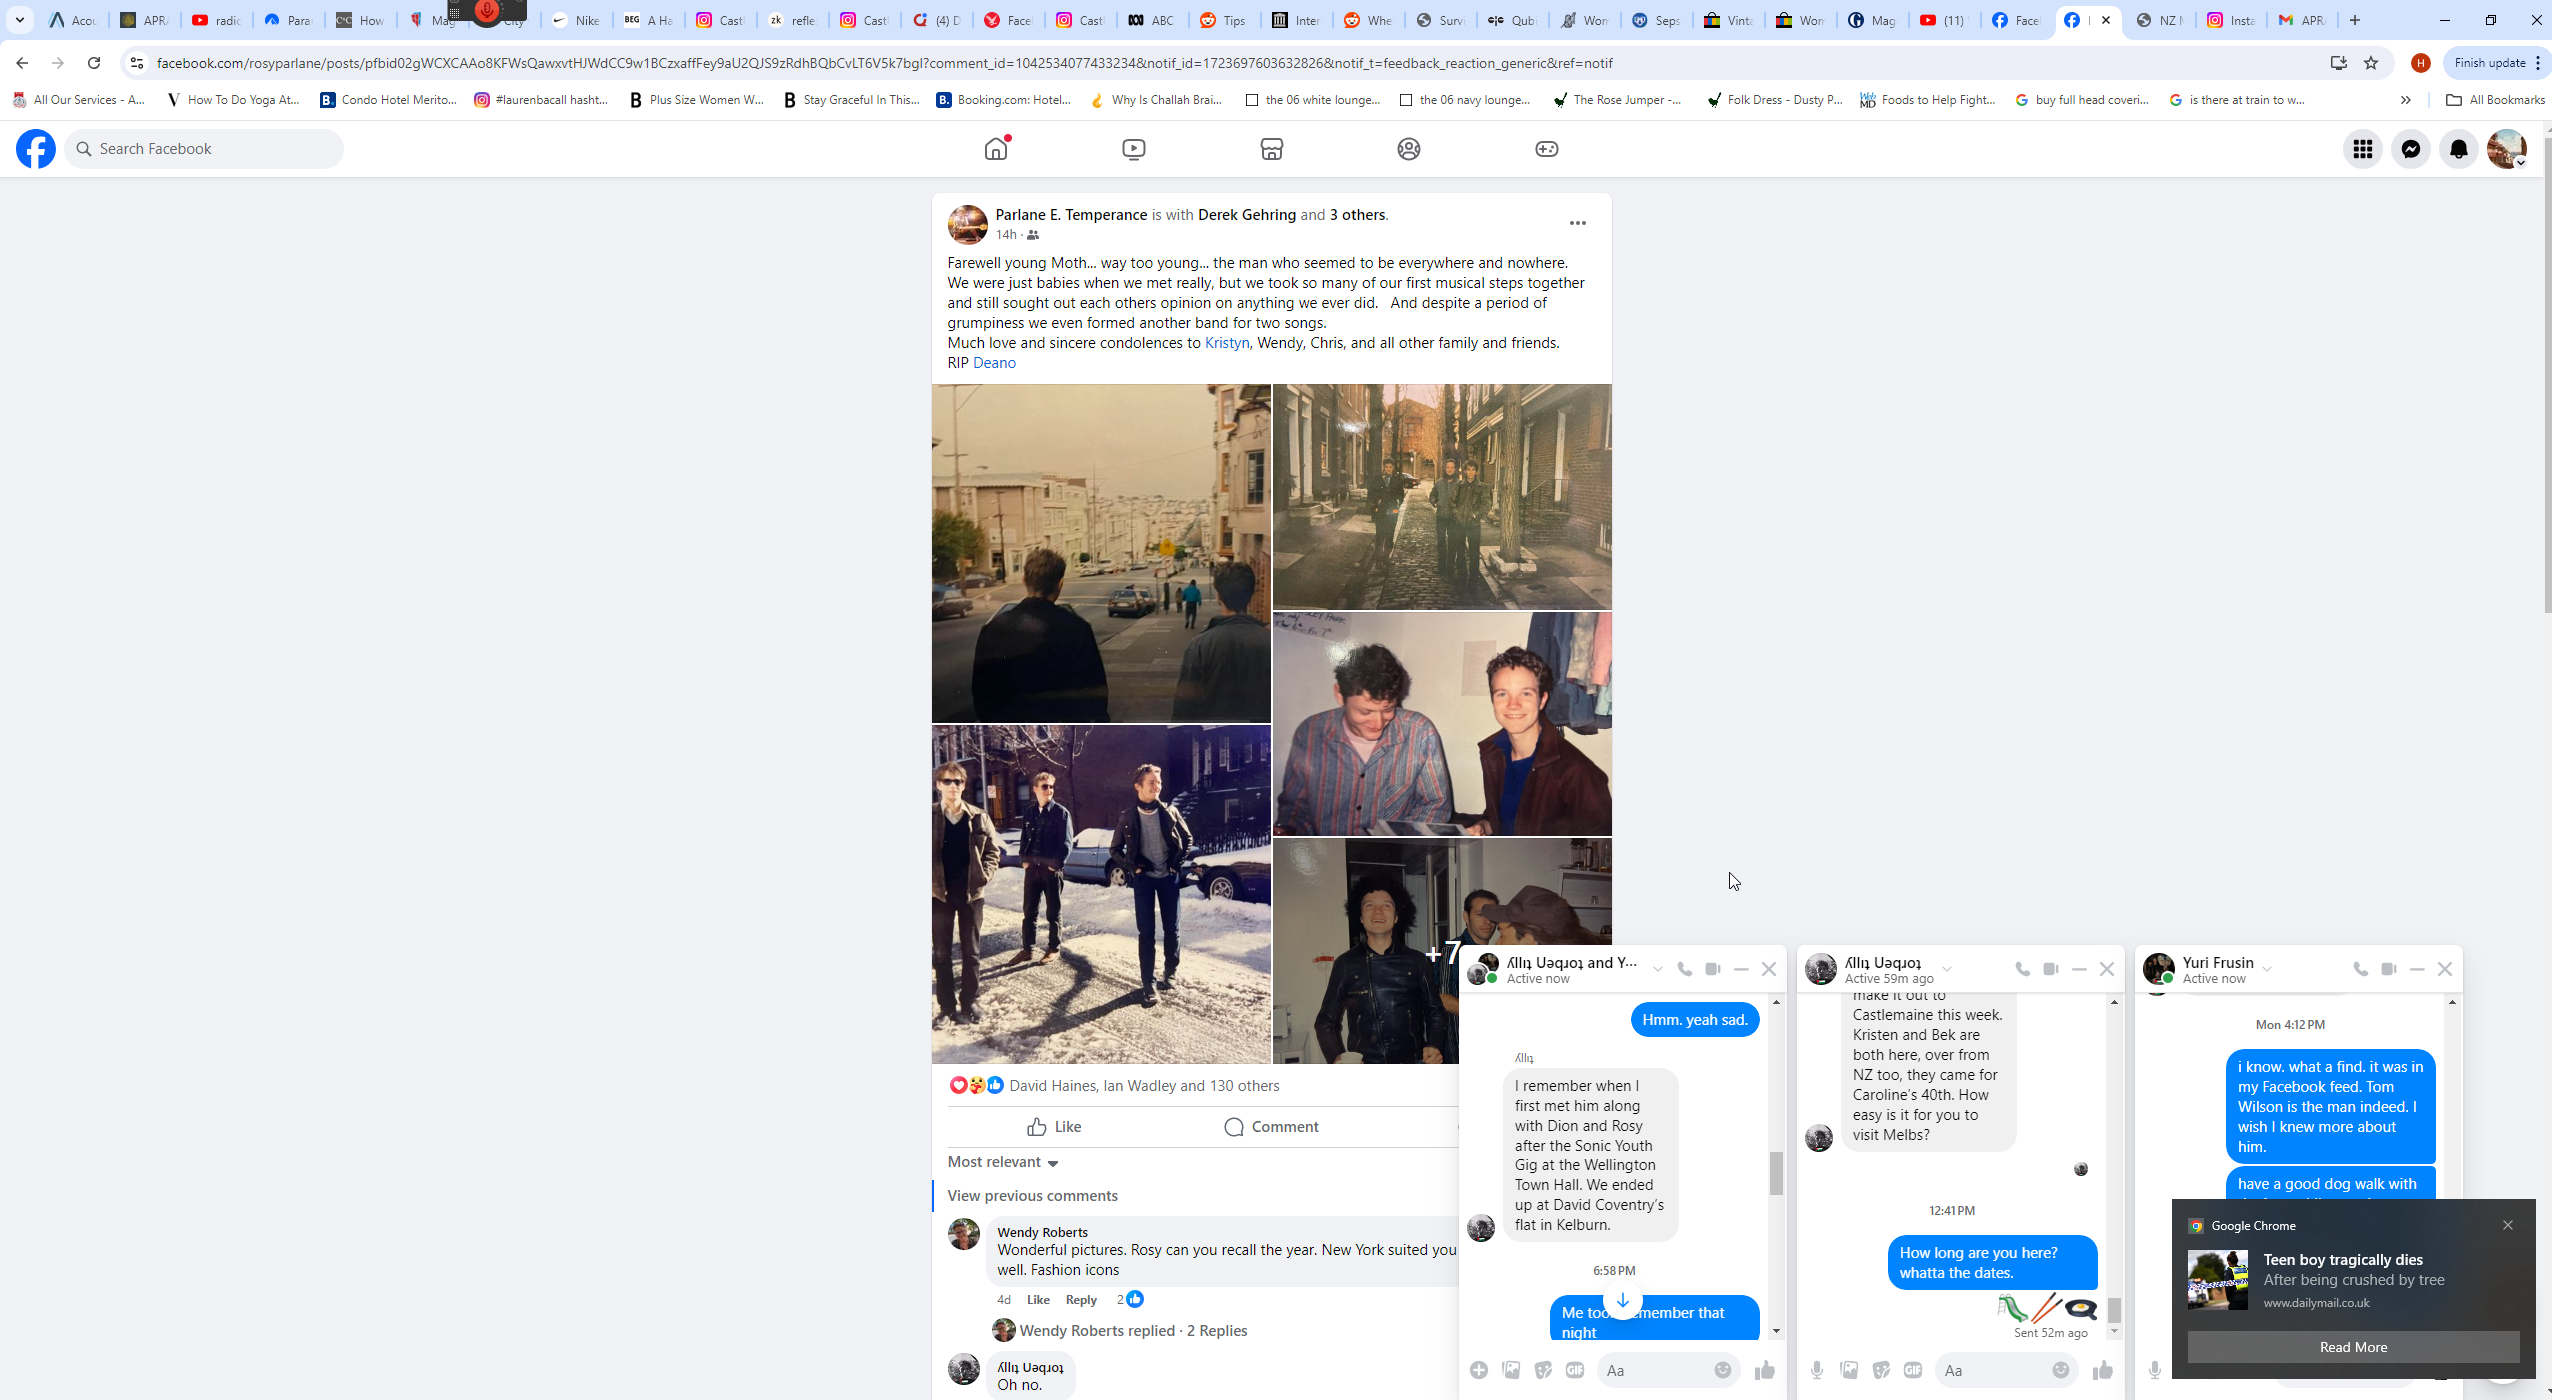Screen dimensions: 2552x1400
Task: Click the address bar URL
Action: tap(885, 63)
